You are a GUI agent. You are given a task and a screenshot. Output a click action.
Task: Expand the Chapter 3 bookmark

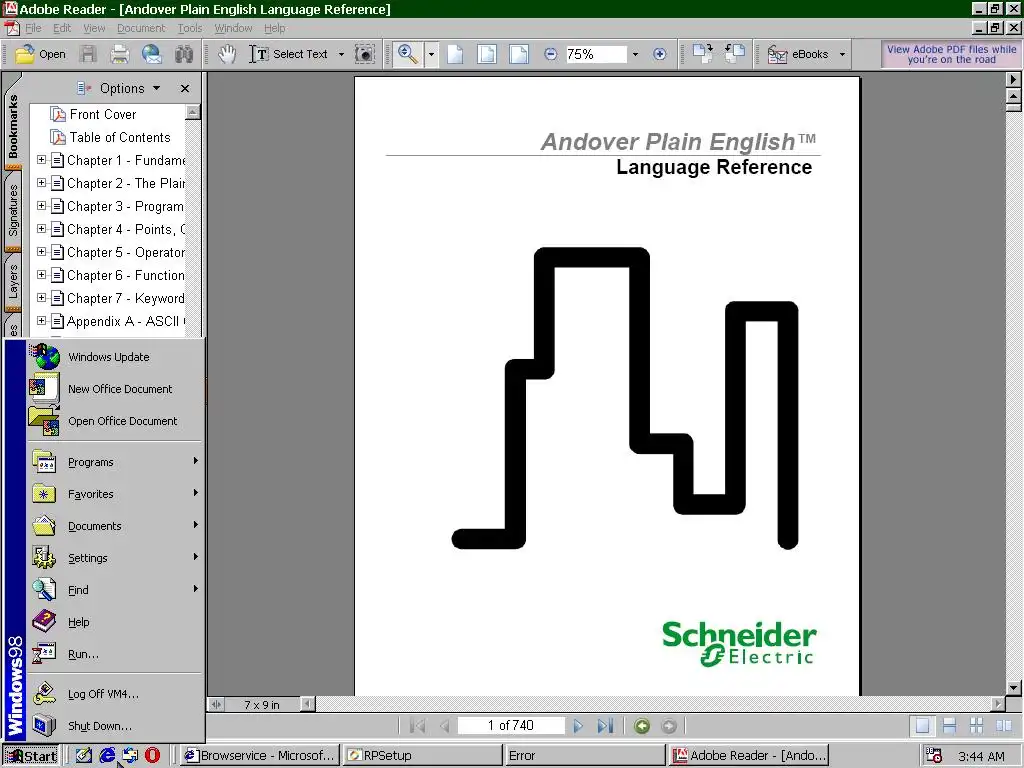[41, 206]
